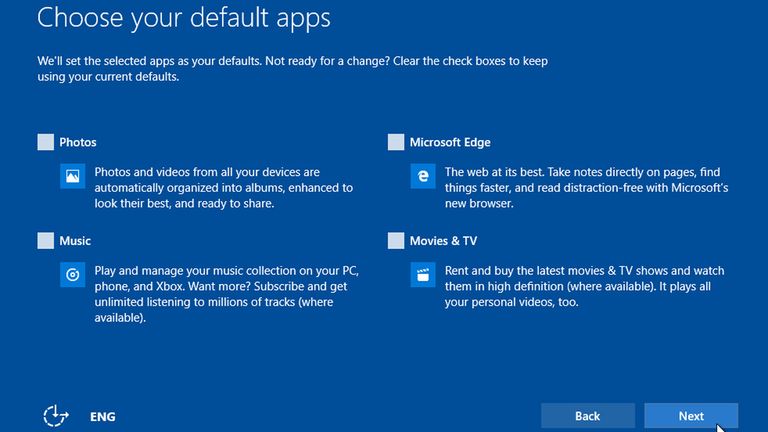Tick the Microsoft Edge checkbox
The width and height of the screenshot is (768, 432).
point(396,142)
